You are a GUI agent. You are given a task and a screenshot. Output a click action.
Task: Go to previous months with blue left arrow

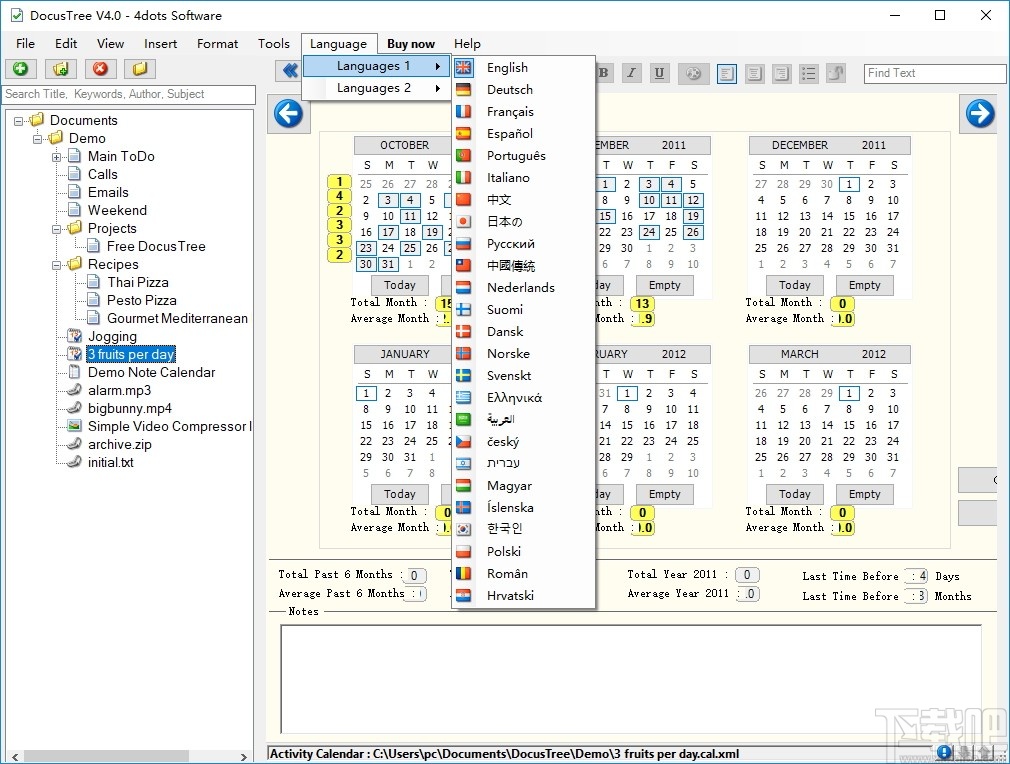288,114
